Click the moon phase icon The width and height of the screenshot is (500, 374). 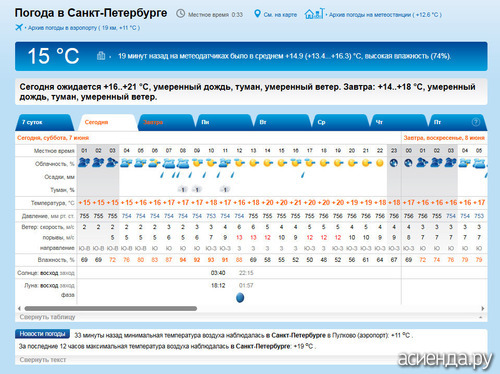click(240, 297)
